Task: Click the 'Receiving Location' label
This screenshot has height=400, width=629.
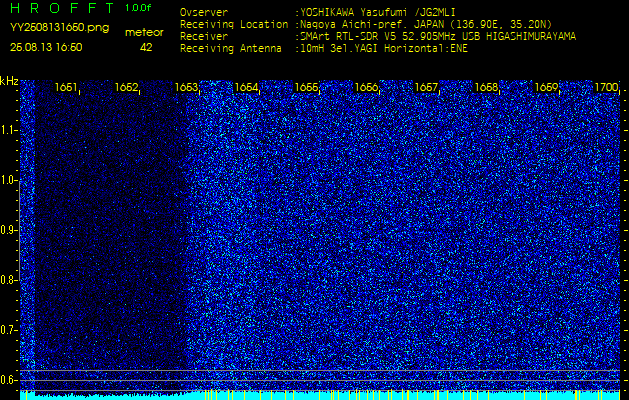Action: tap(234, 24)
